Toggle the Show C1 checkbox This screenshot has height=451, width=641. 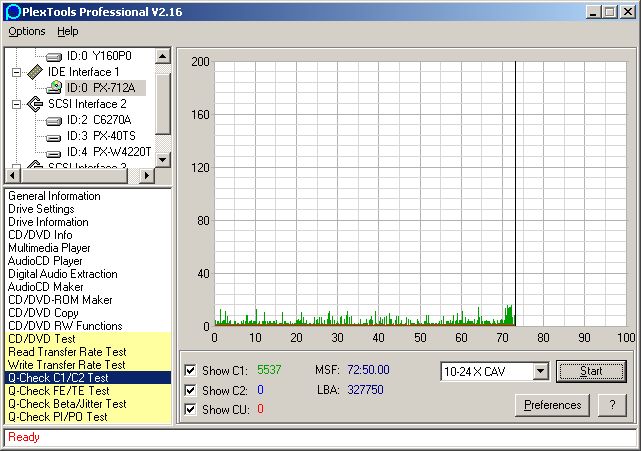(x=190, y=370)
